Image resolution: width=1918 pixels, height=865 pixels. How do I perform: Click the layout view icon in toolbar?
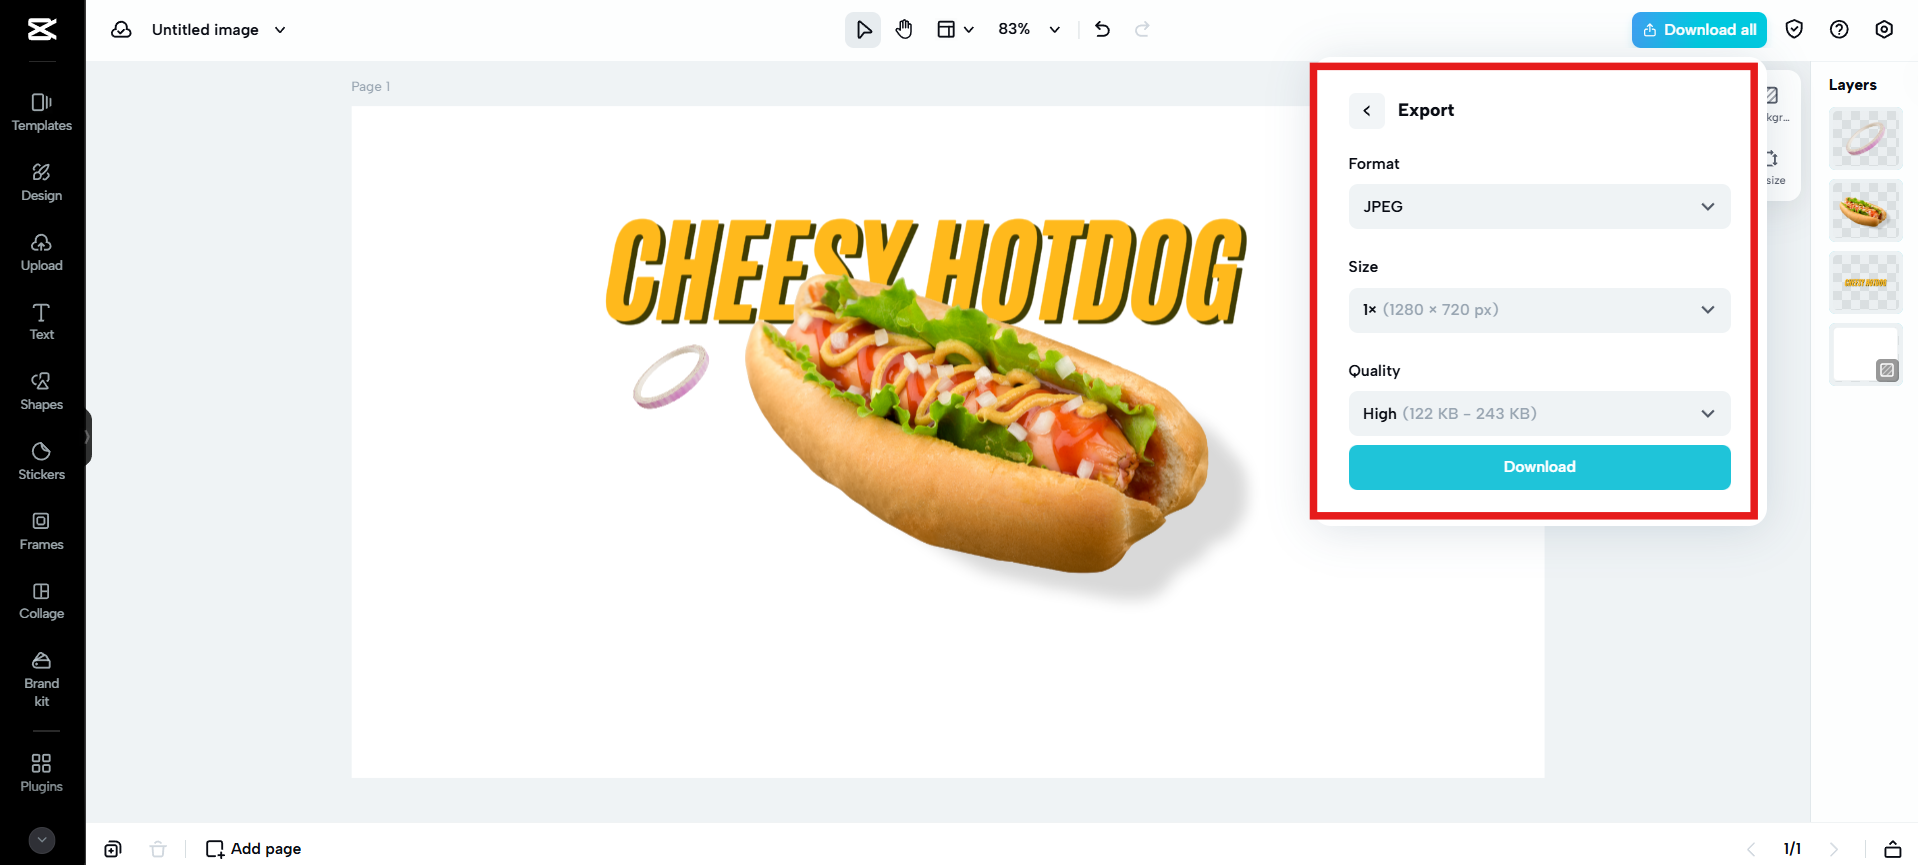pos(946,30)
